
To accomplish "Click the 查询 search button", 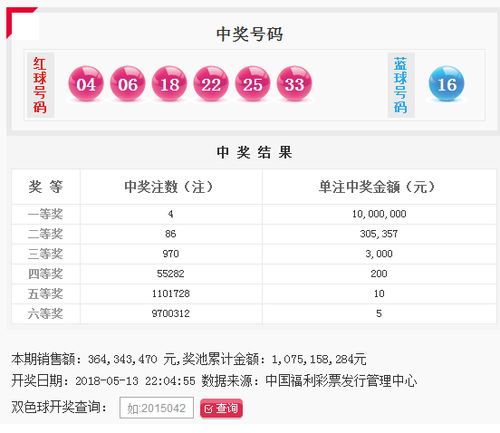I will (x=221, y=408).
